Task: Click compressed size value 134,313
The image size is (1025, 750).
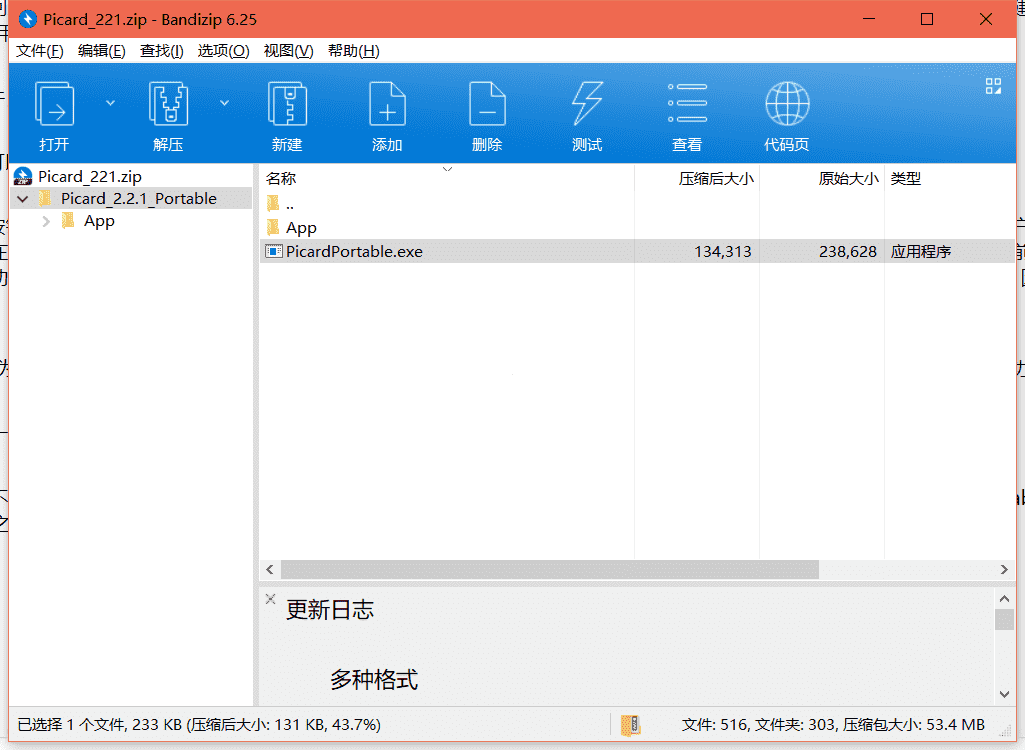Action: [x=722, y=252]
